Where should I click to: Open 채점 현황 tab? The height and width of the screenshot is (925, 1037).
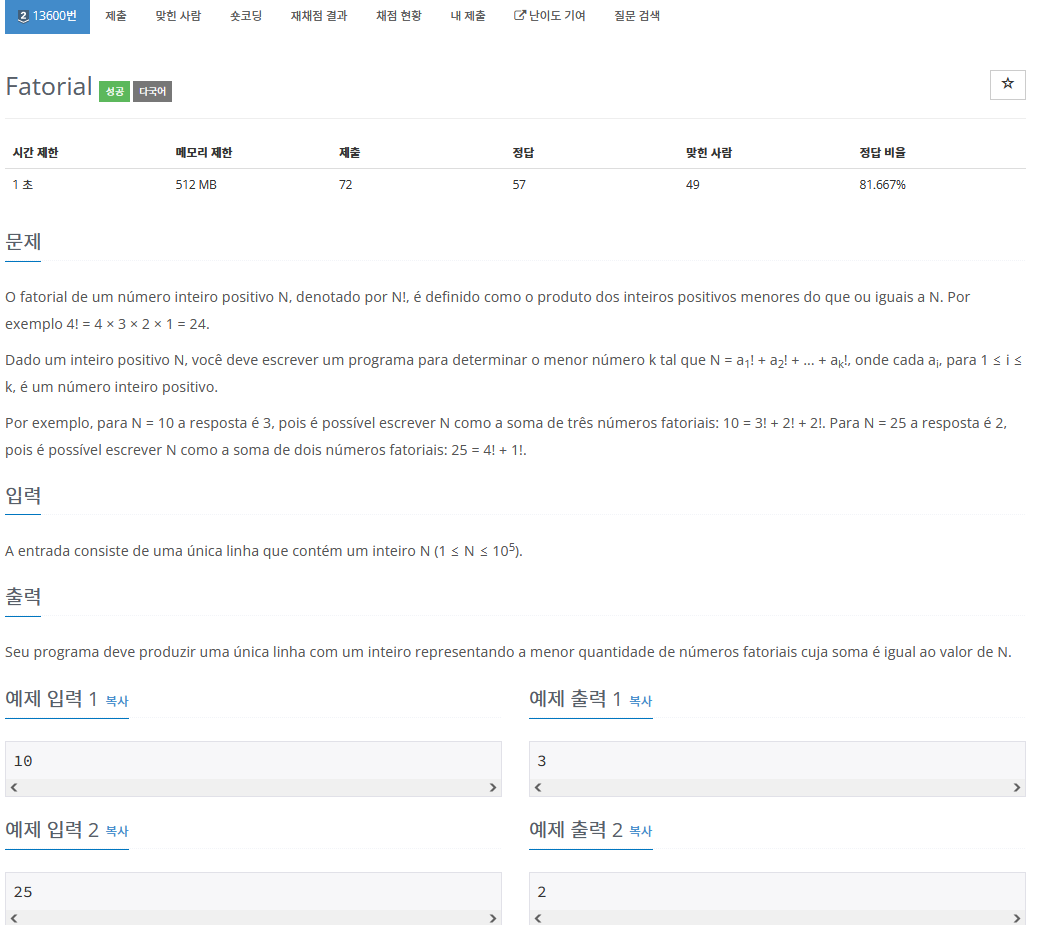pos(399,16)
